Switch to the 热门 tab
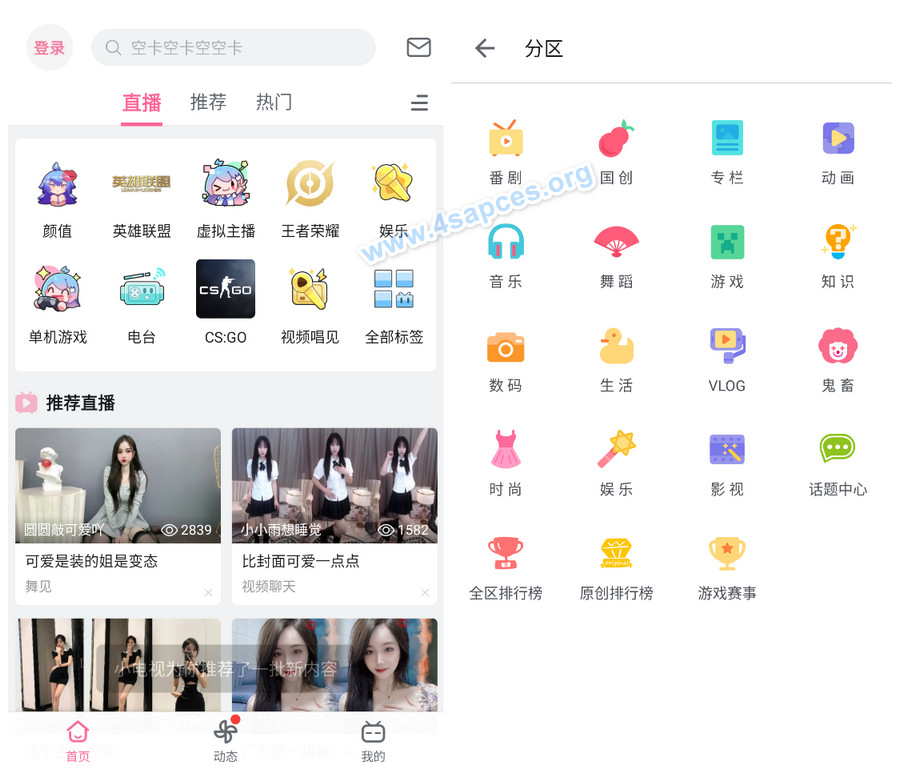The image size is (900, 778). click(274, 102)
